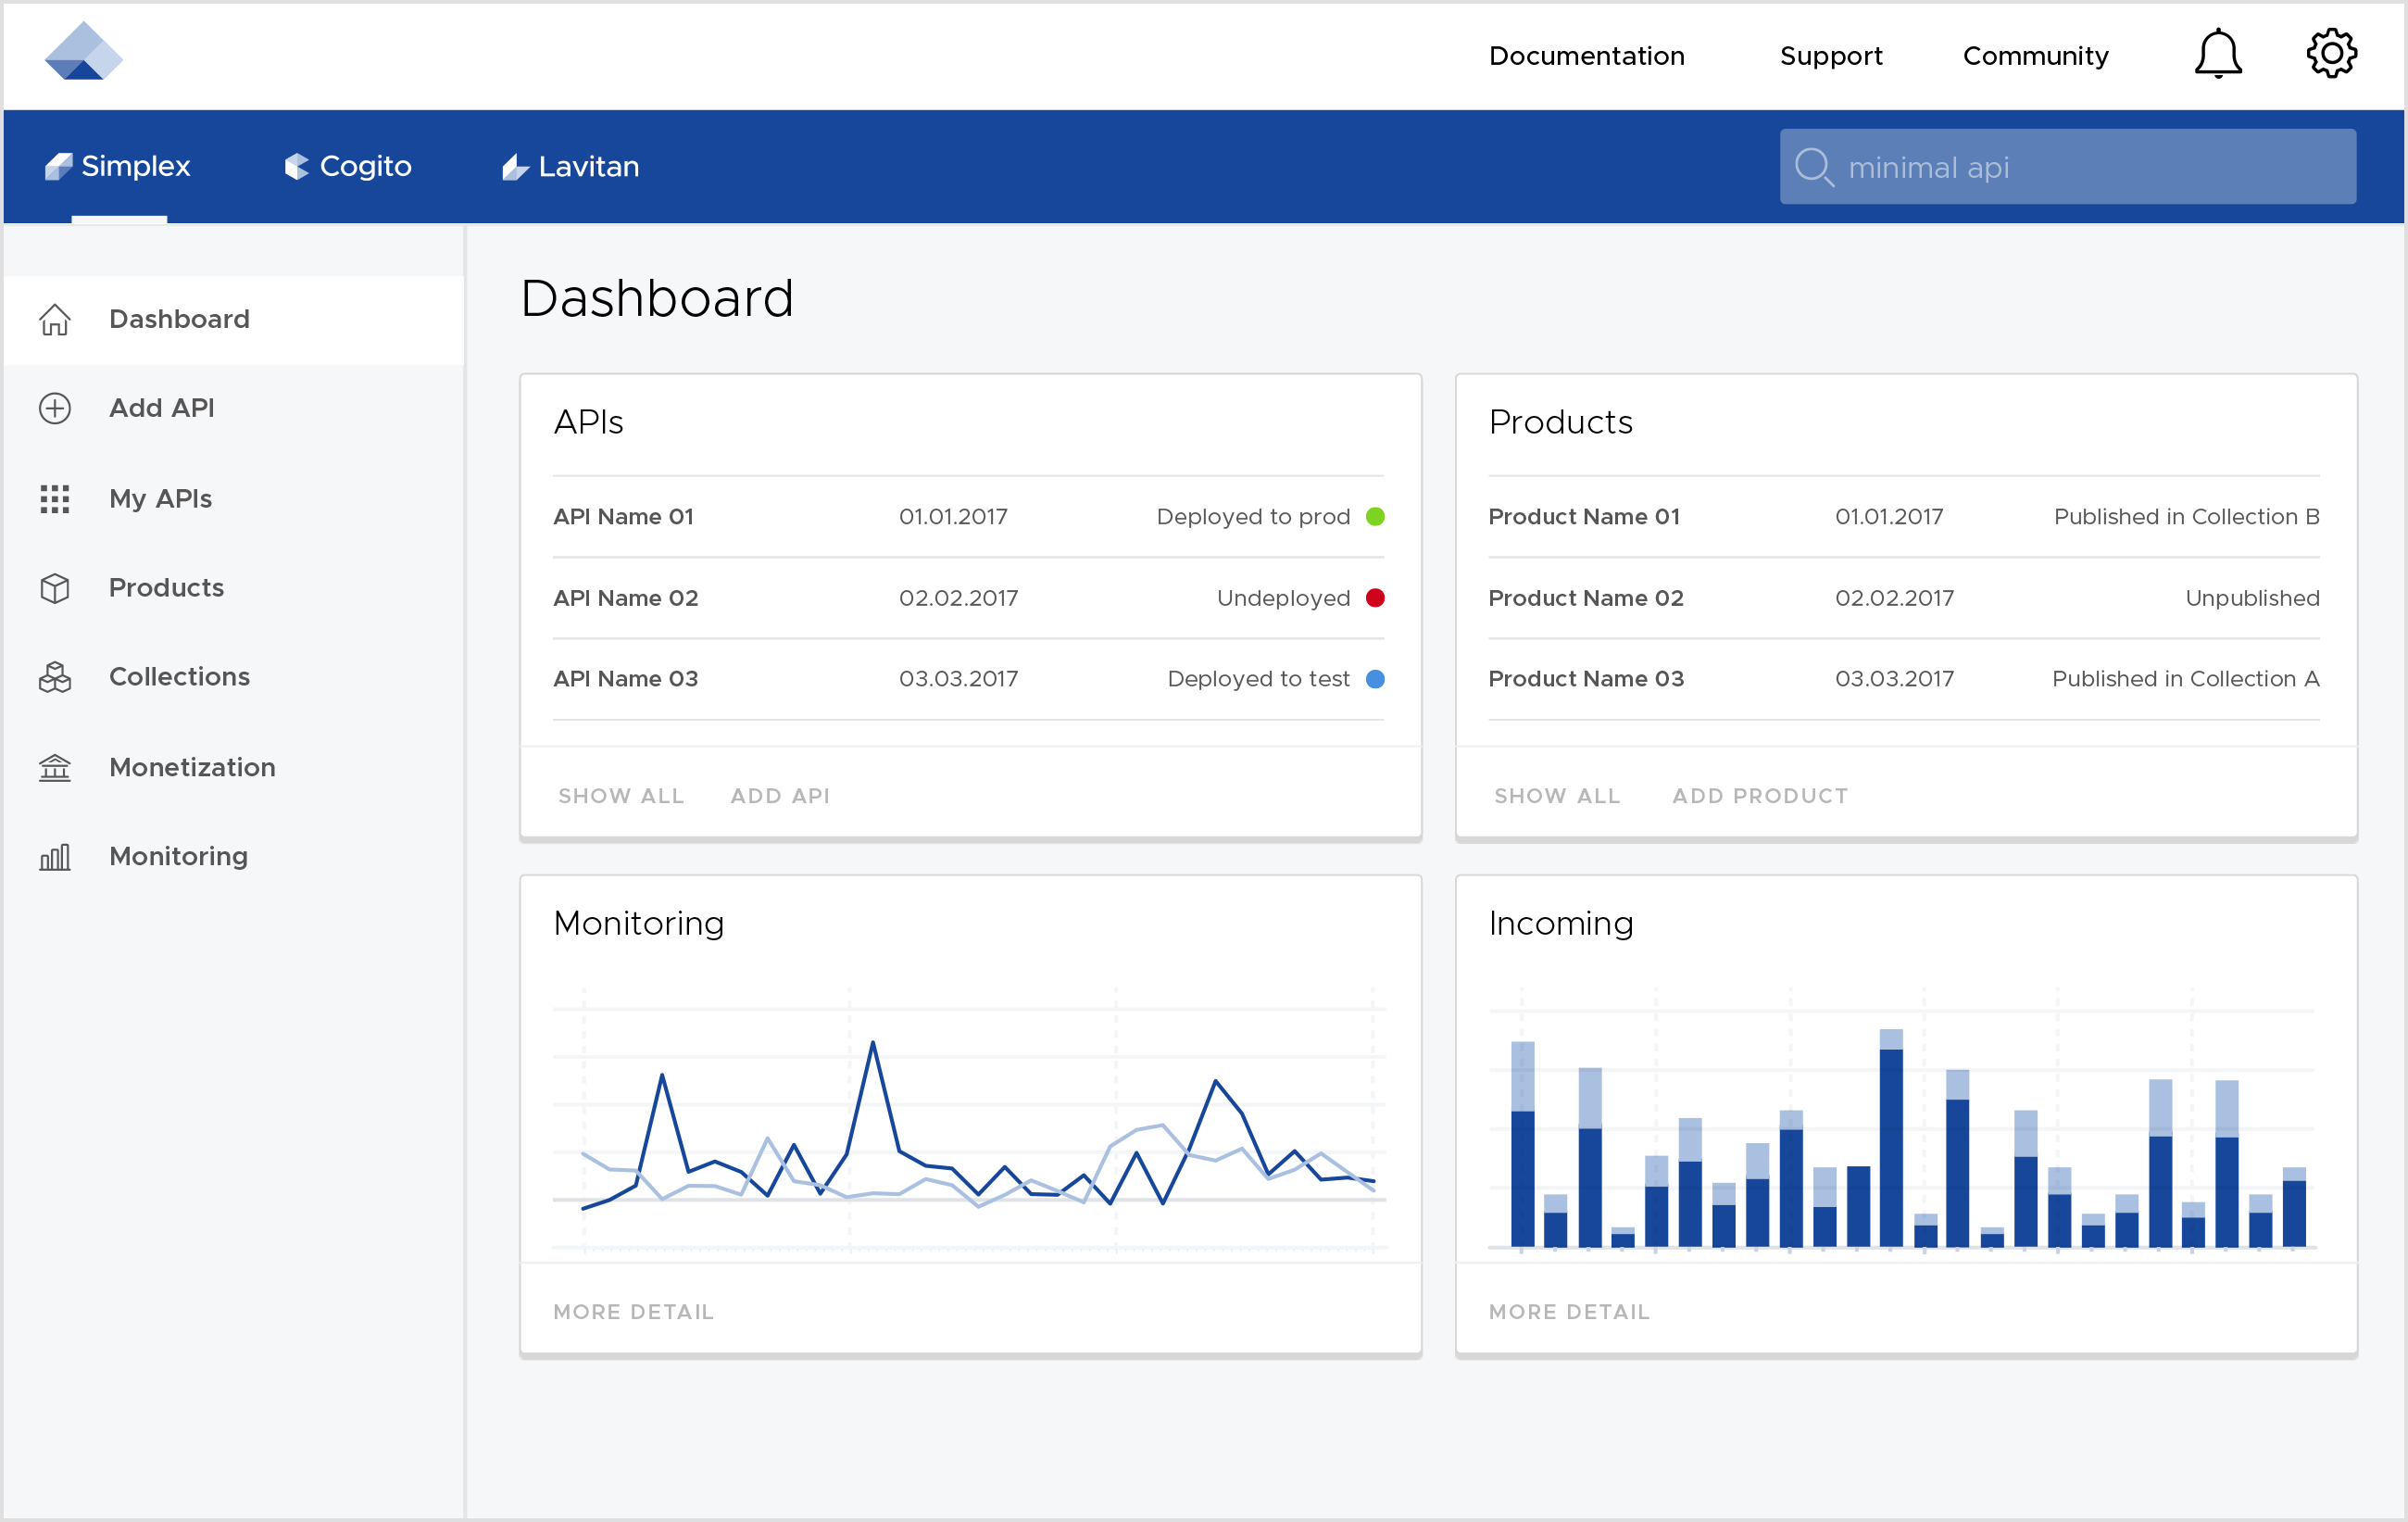This screenshot has width=2408, height=1522.
Task: Click the Monitoring bar chart icon
Action: 55,857
